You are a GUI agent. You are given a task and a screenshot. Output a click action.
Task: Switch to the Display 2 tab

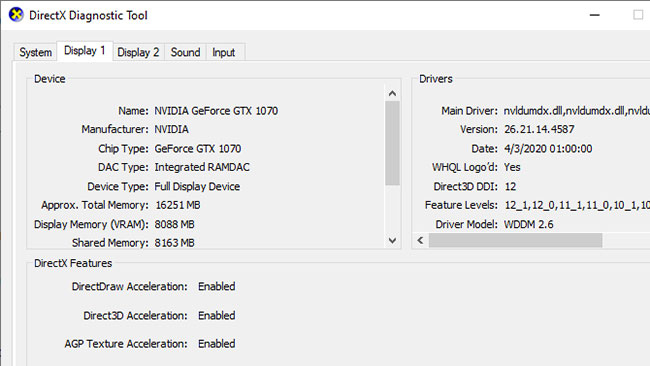pos(138,52)
